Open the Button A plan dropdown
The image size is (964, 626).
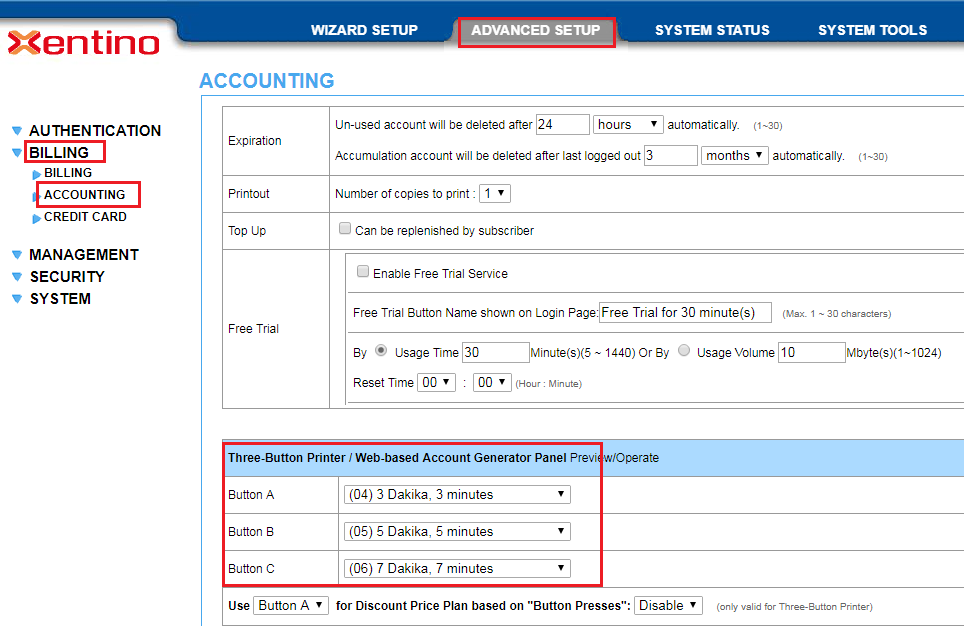456,494
